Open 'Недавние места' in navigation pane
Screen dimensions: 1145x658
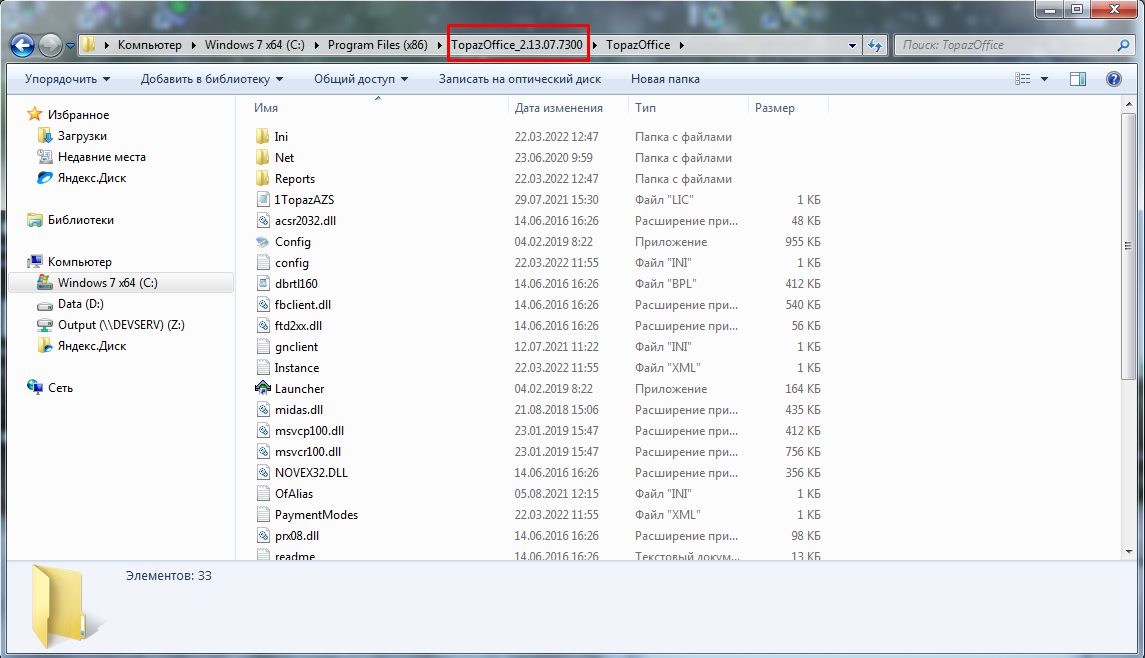[102, 157]
